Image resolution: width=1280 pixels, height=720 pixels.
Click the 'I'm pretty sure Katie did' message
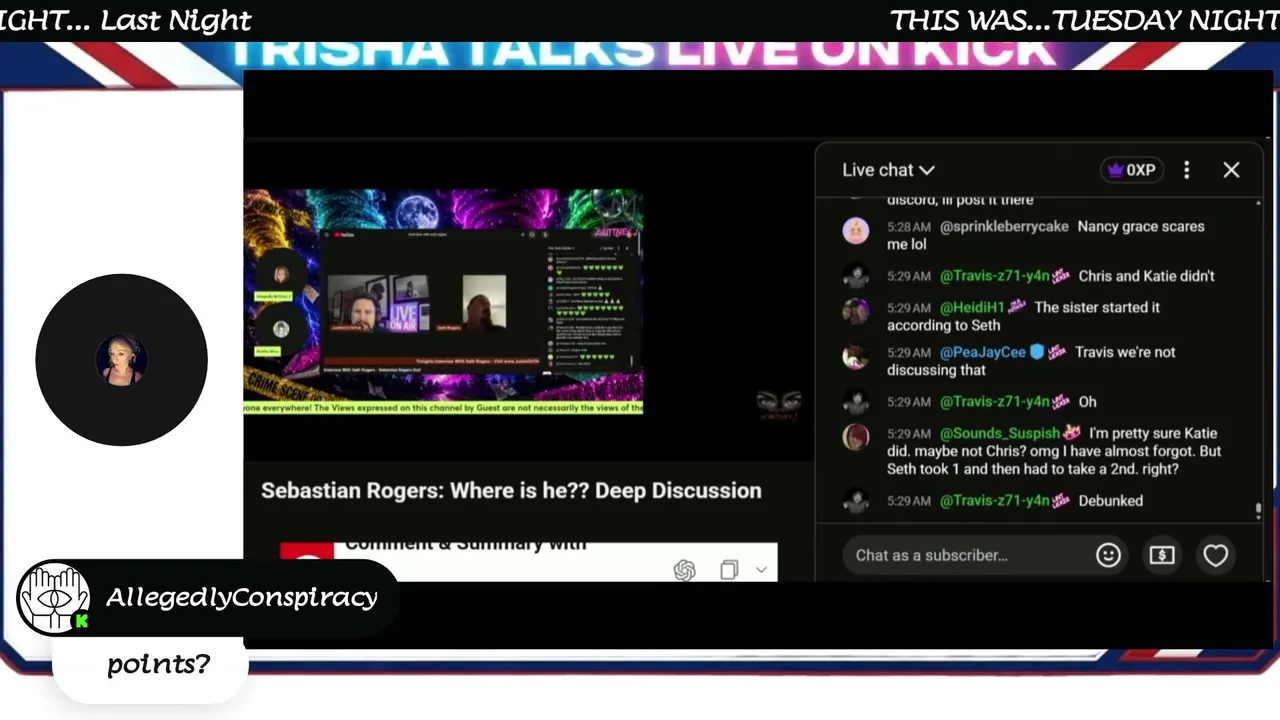click(x=1054, y=451)
